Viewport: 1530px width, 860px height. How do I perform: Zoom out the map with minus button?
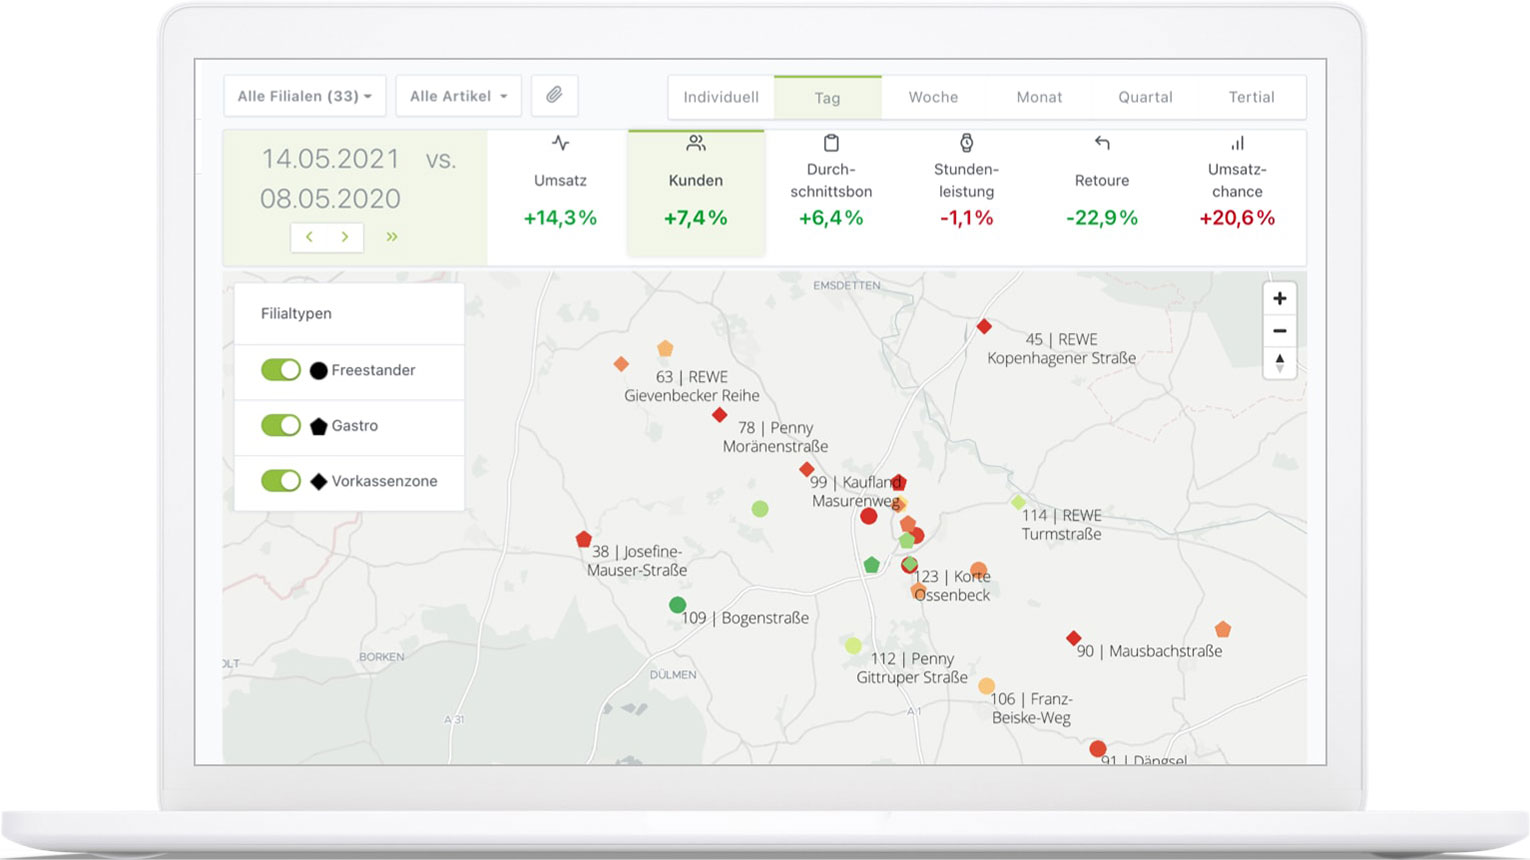pyautogui.click(x=1279, y=330)
